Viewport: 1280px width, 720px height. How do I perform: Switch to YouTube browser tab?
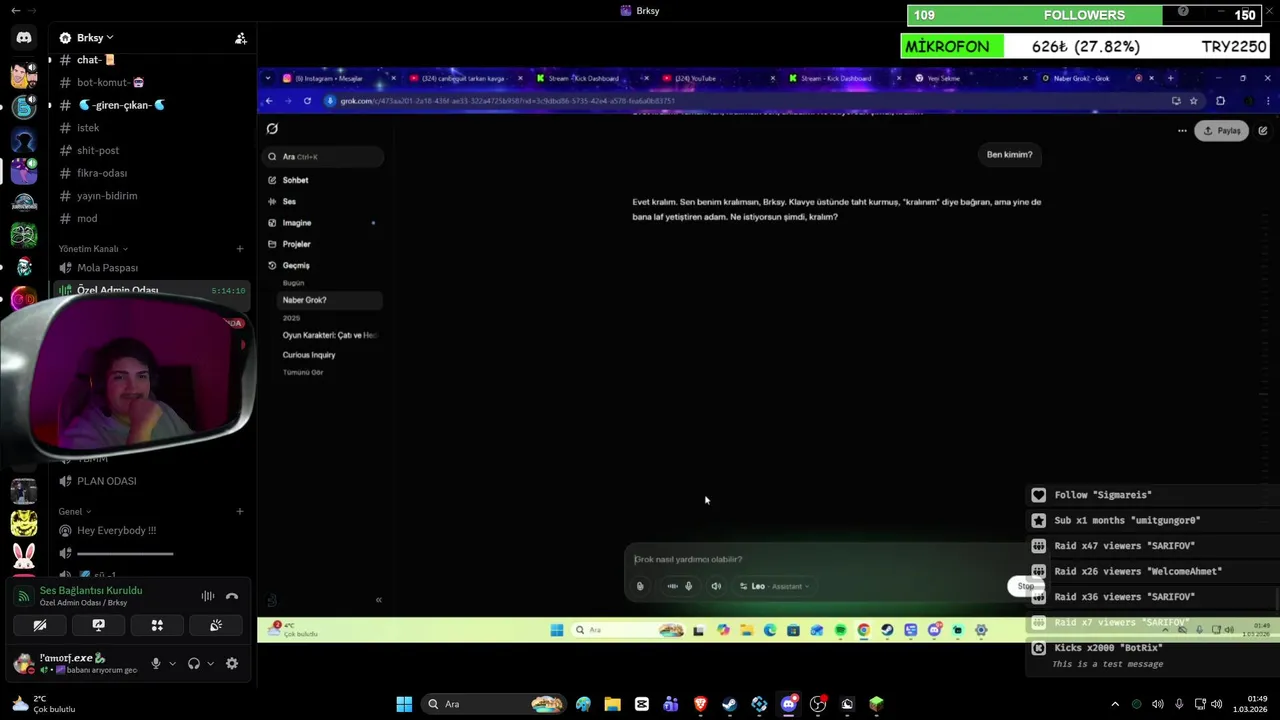pyautogui.click(x=708, y=78)
